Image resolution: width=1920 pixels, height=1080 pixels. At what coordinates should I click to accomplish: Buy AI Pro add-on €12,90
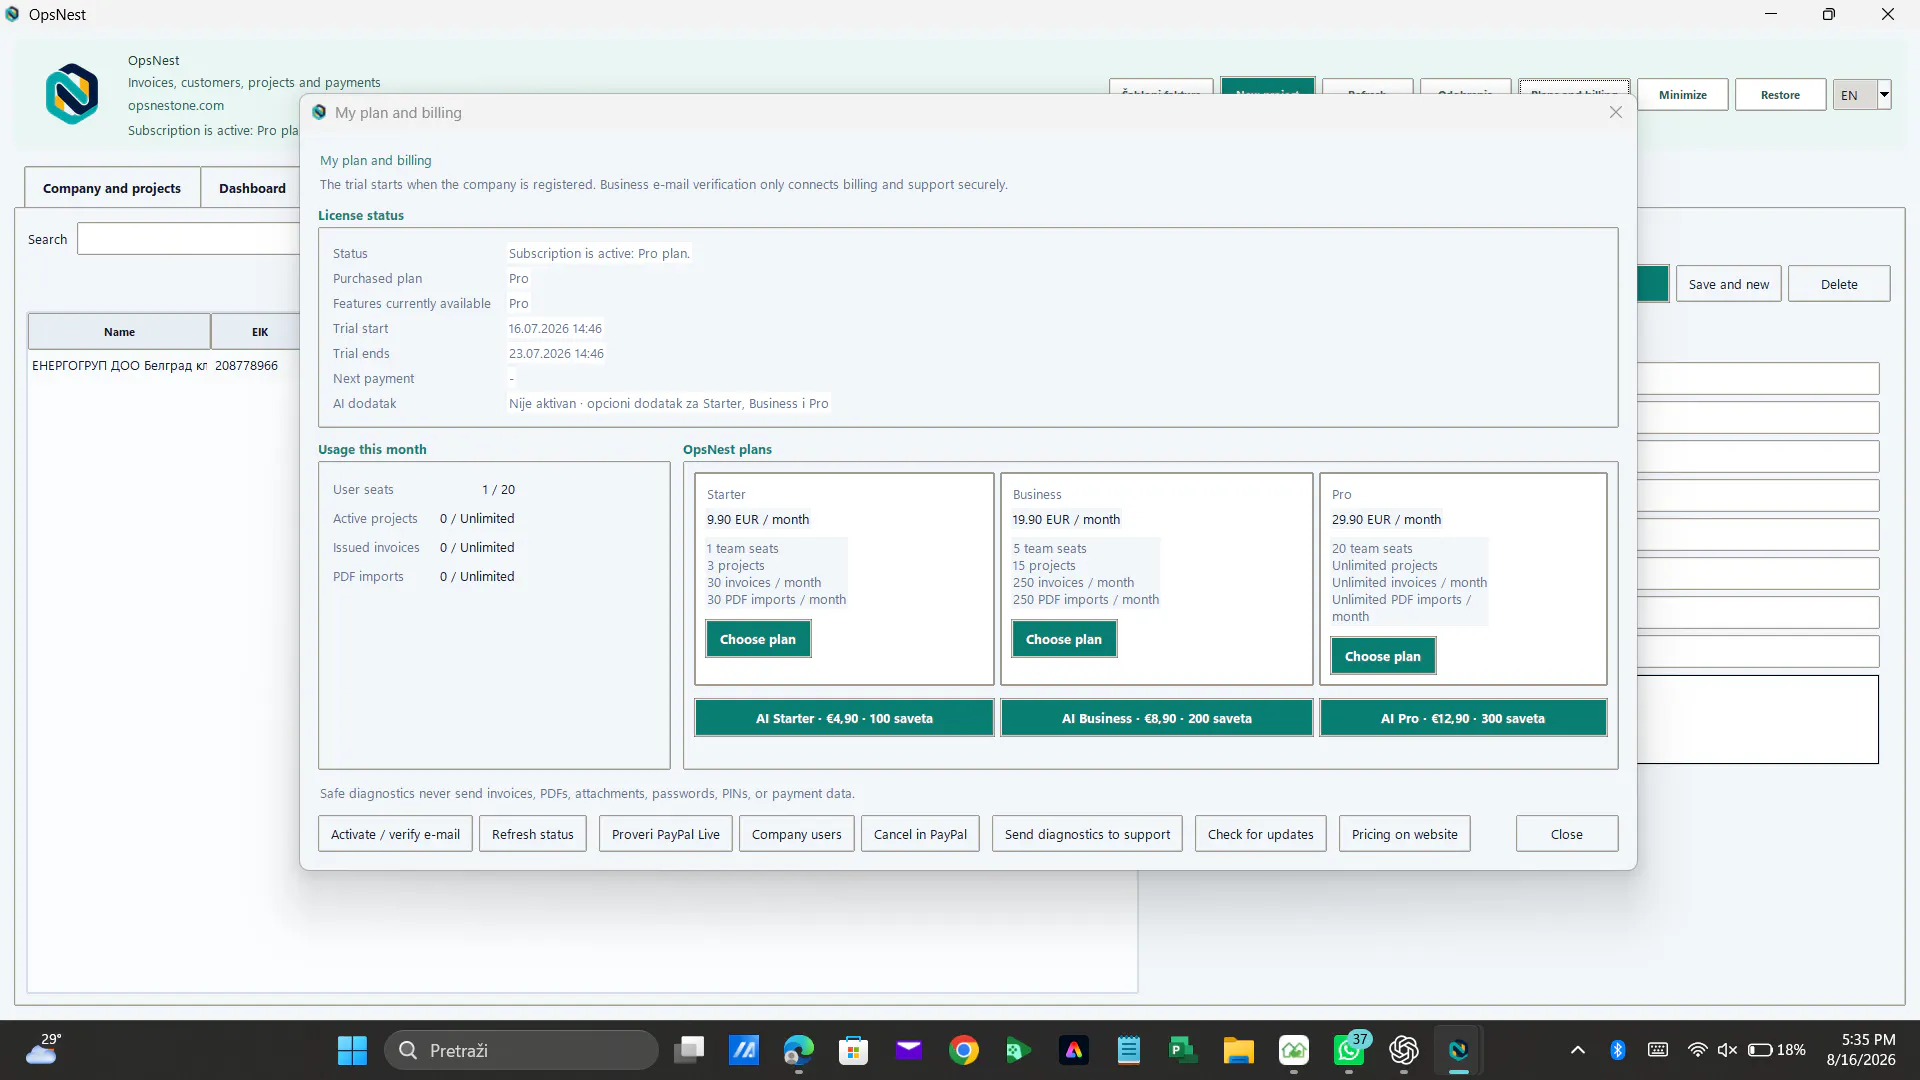click(x=1463, y=718)
